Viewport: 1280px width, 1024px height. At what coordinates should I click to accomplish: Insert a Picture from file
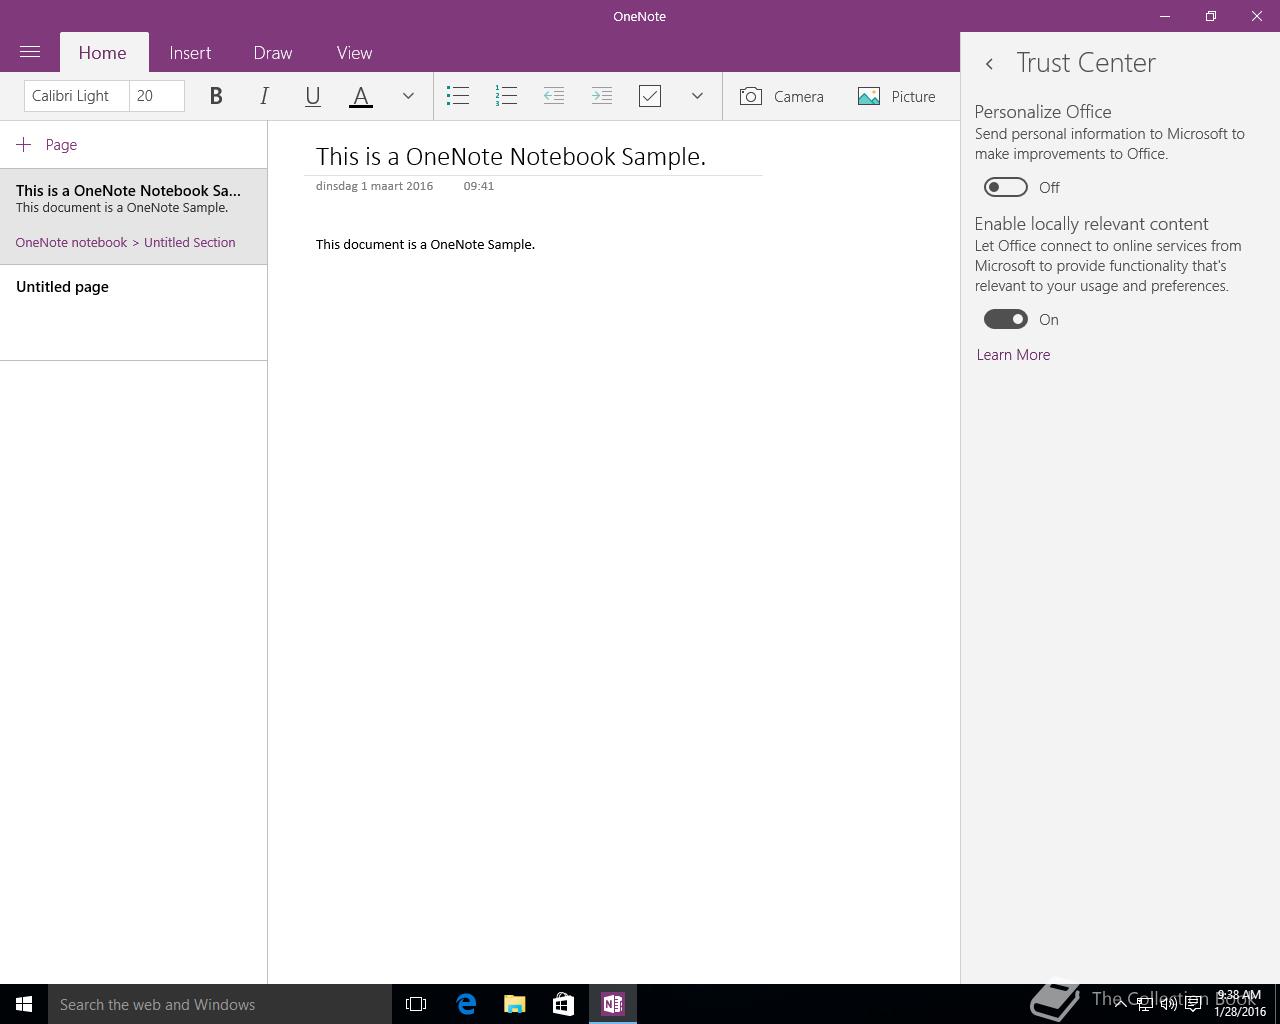pos(897,96)
